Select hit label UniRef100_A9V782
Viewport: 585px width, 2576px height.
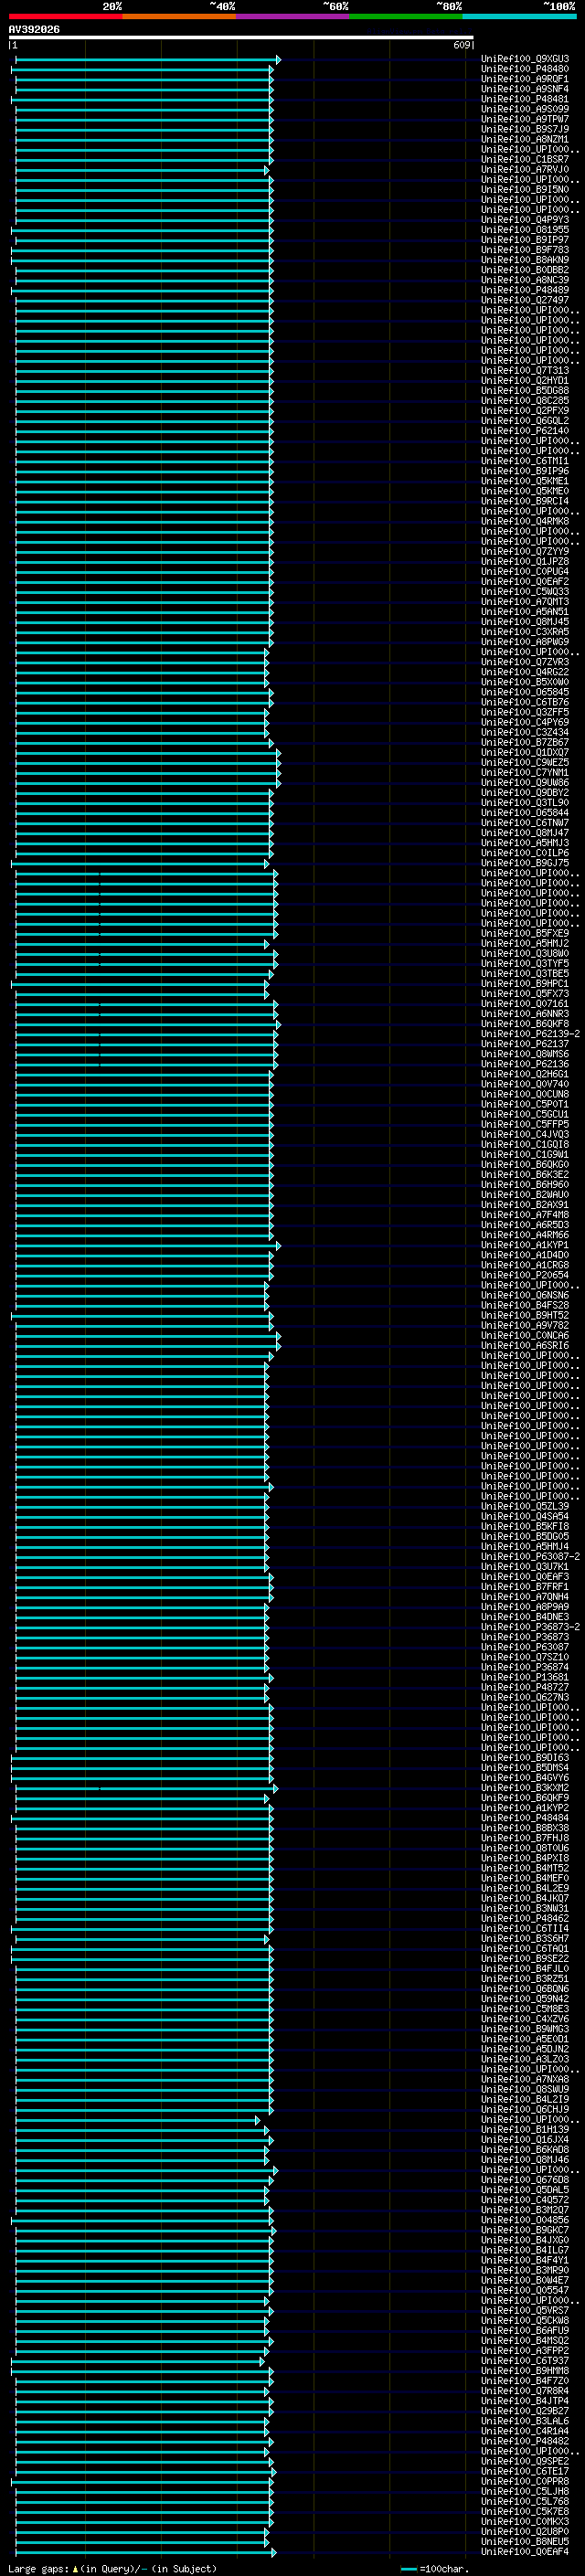(525, 1327)
